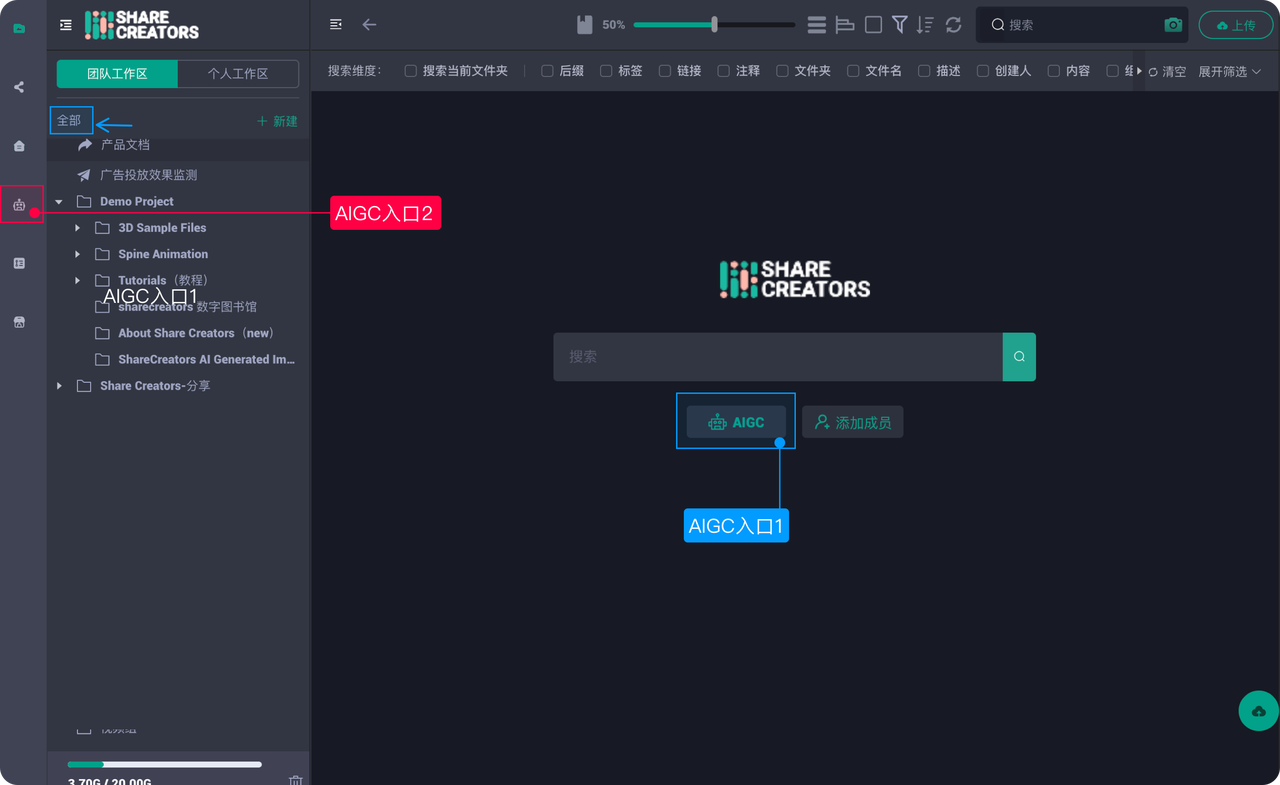Click 清空 to clear filters
Viewport: 1280px width, 785px height.
(1167, 72)
